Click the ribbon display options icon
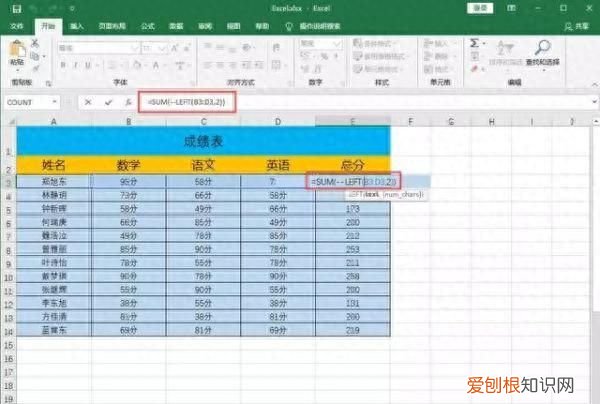Image resolution: width=600 pixels, height=404 pixels. click(x=511, y=8)
